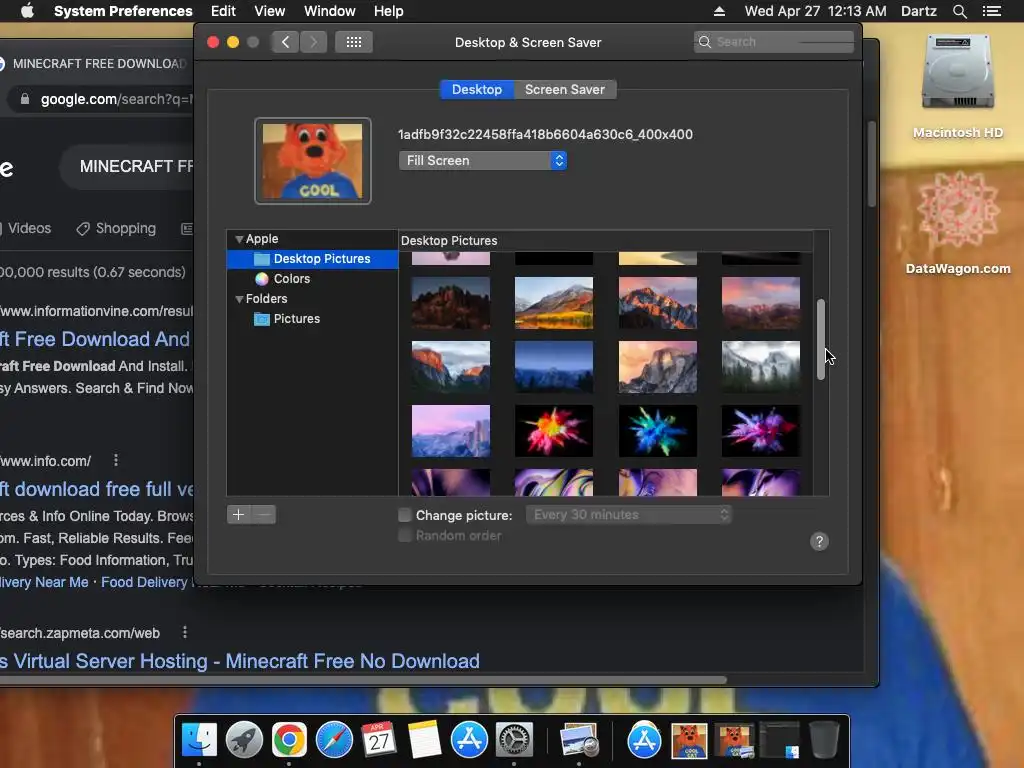
Task: Show all preferences grid button
Action: coord(354,42)
